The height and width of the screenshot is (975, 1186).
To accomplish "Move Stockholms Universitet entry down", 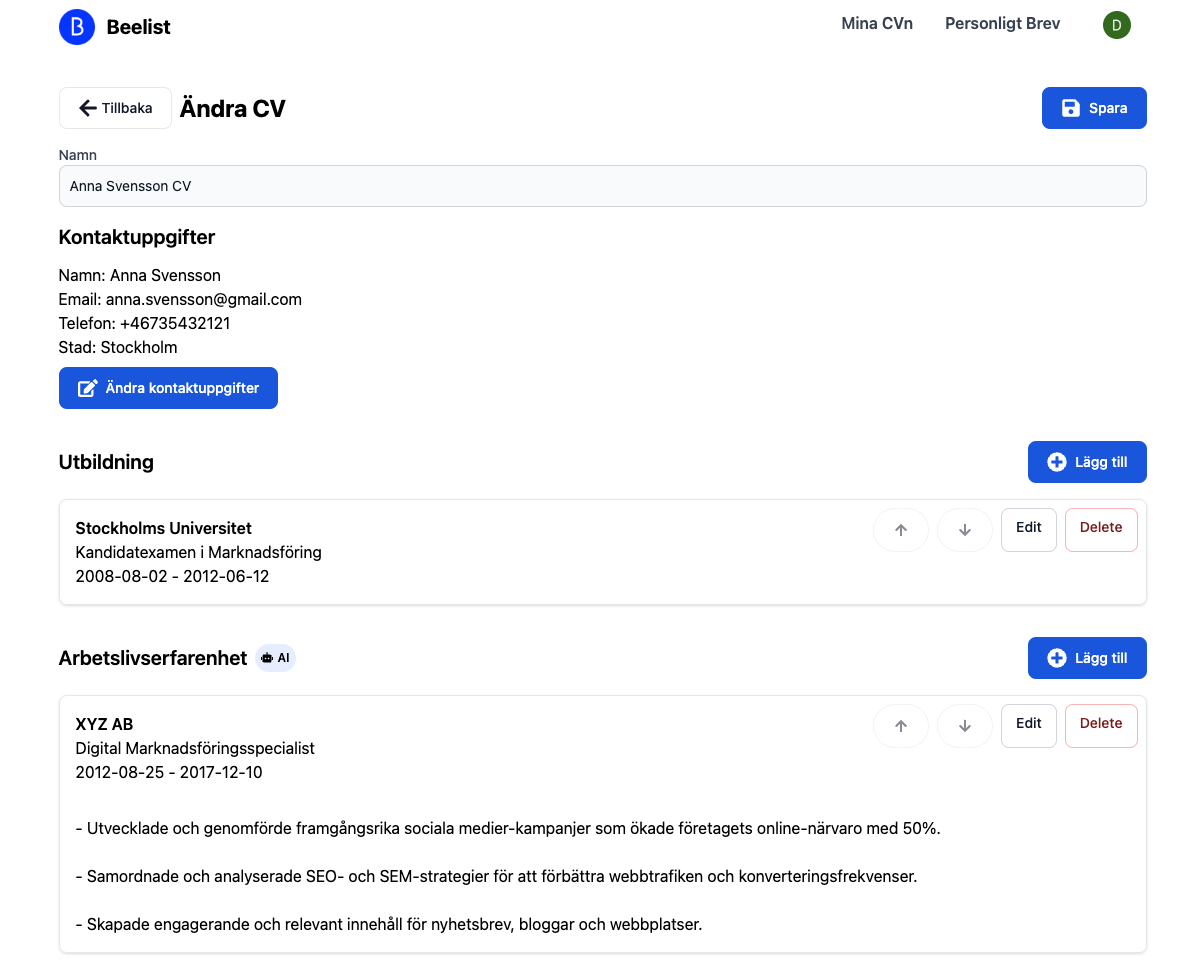I will (964, 529).
